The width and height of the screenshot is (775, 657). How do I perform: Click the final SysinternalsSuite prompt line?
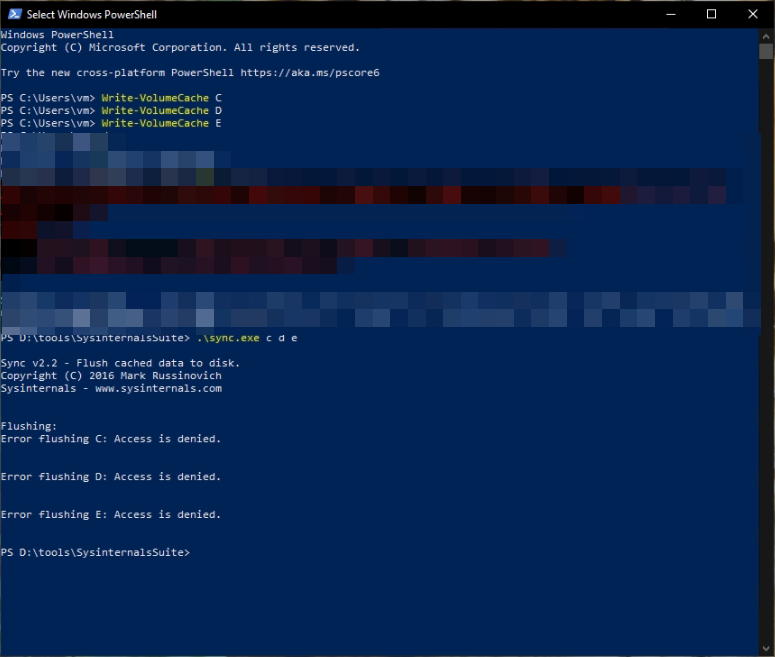coord(95,553)
